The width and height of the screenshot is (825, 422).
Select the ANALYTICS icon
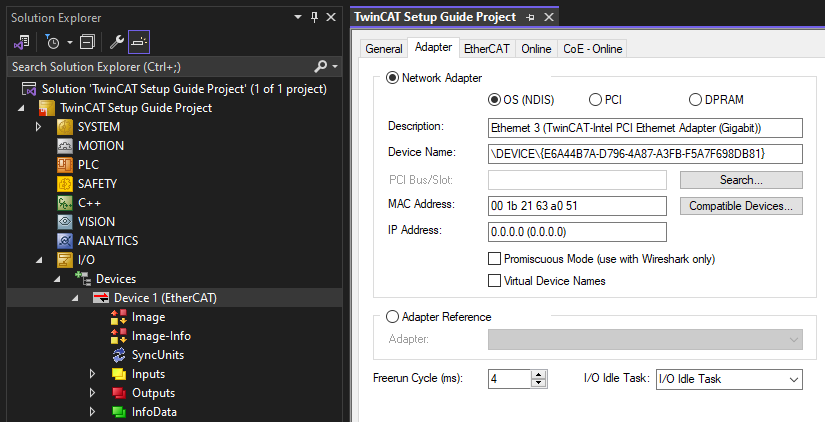pos(65,240)
